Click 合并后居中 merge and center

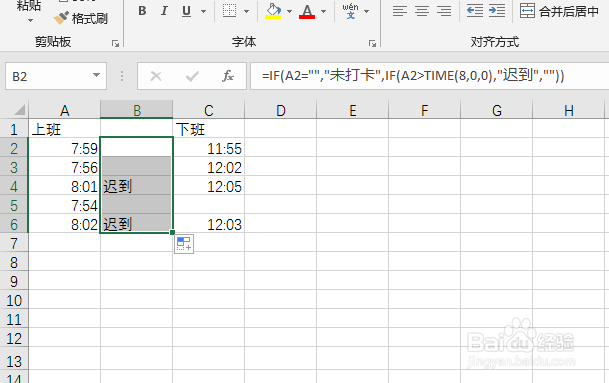(x=559, y=11)
